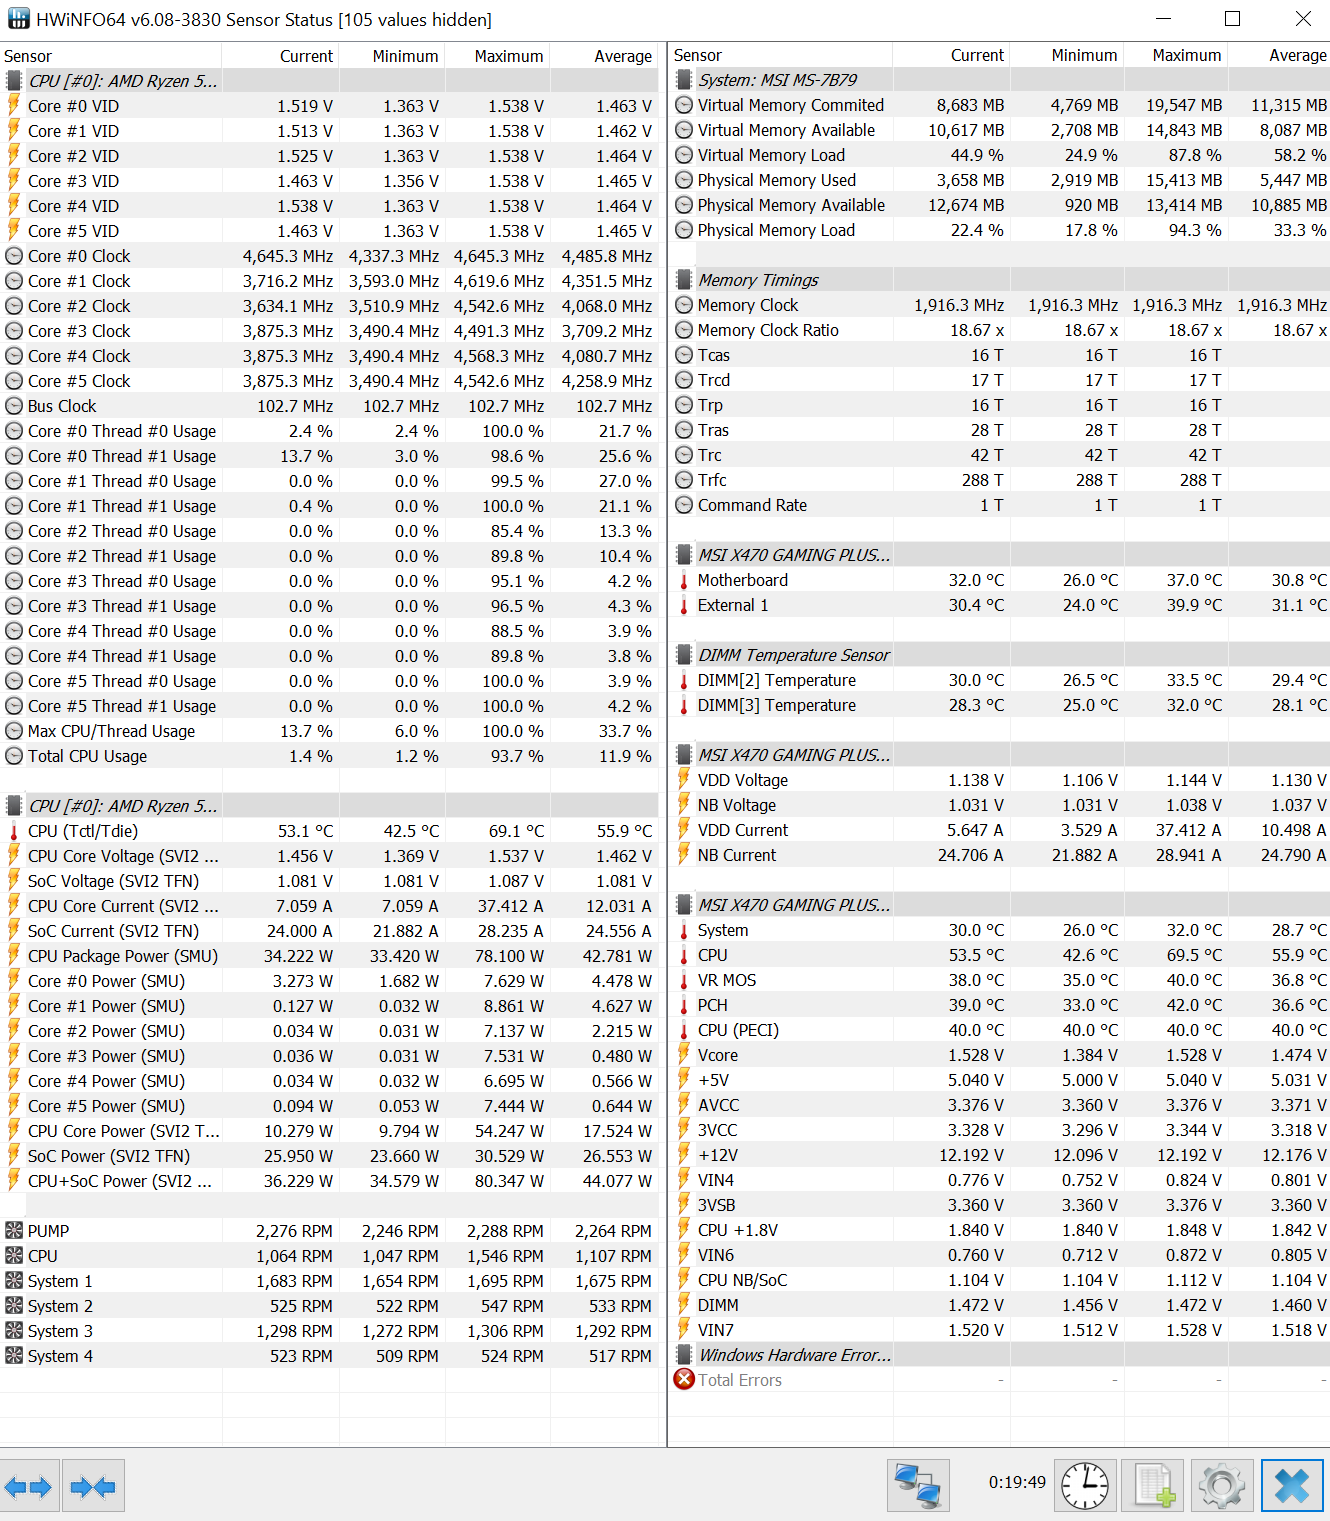Viewport: 1330px width, 1521px height.
Task: Click the DIMM[2] Temperature thermometer icon
Action: (684, 680)
